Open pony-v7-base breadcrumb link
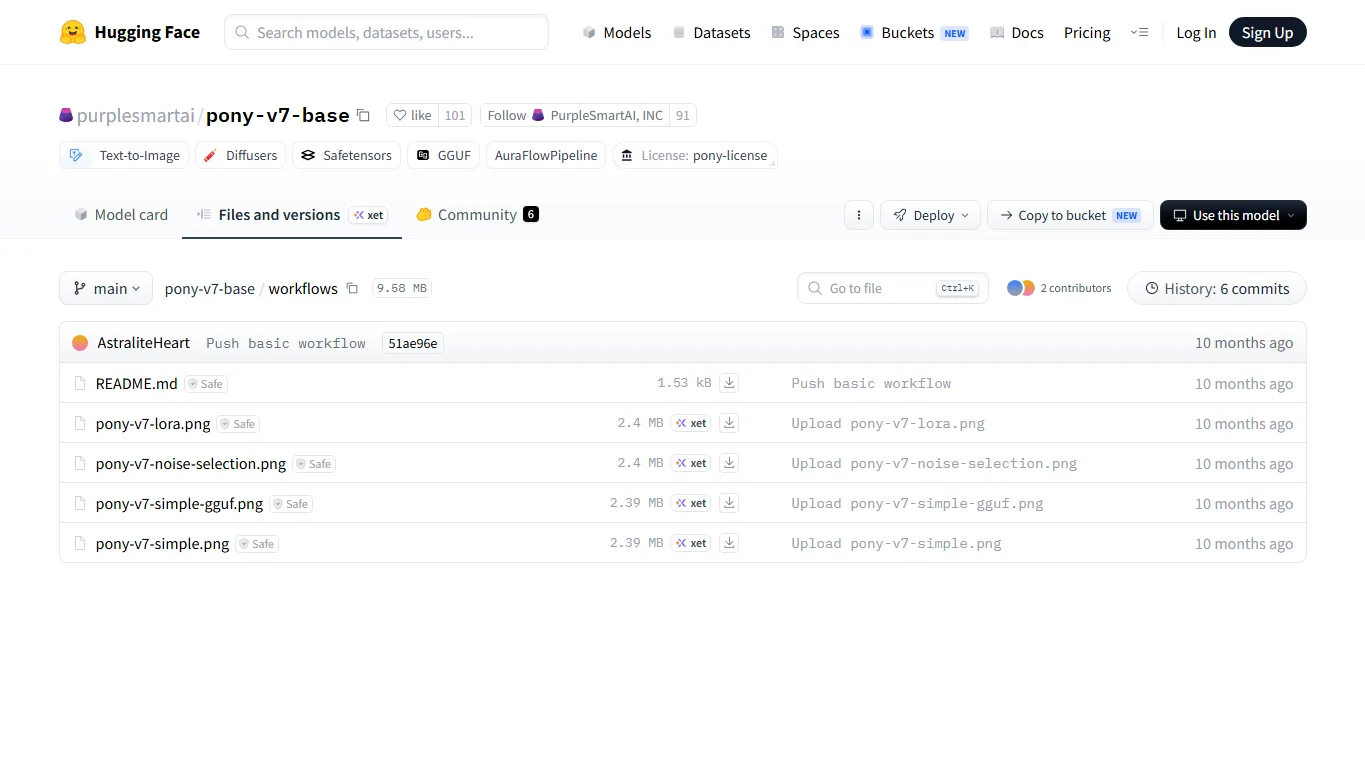 [x=210, y=288]
